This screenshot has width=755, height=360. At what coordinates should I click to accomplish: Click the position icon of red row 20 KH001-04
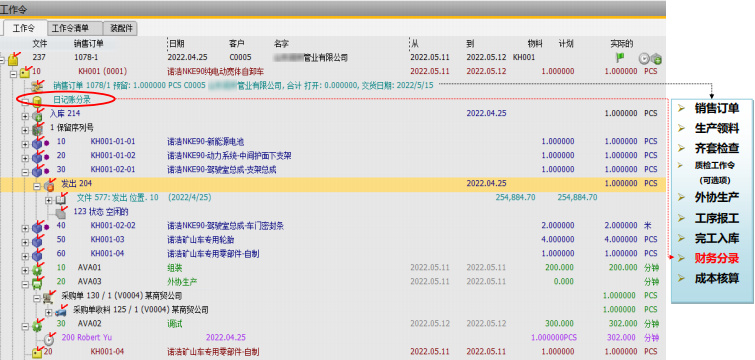tap(37, 352)
